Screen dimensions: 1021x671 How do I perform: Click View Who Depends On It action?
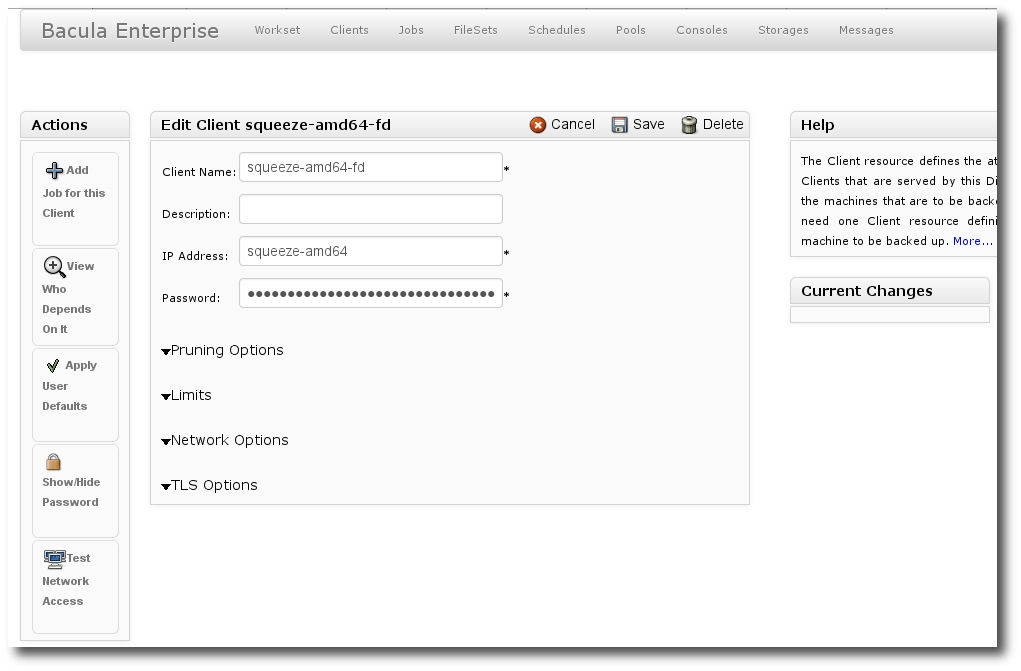point(76,296)
